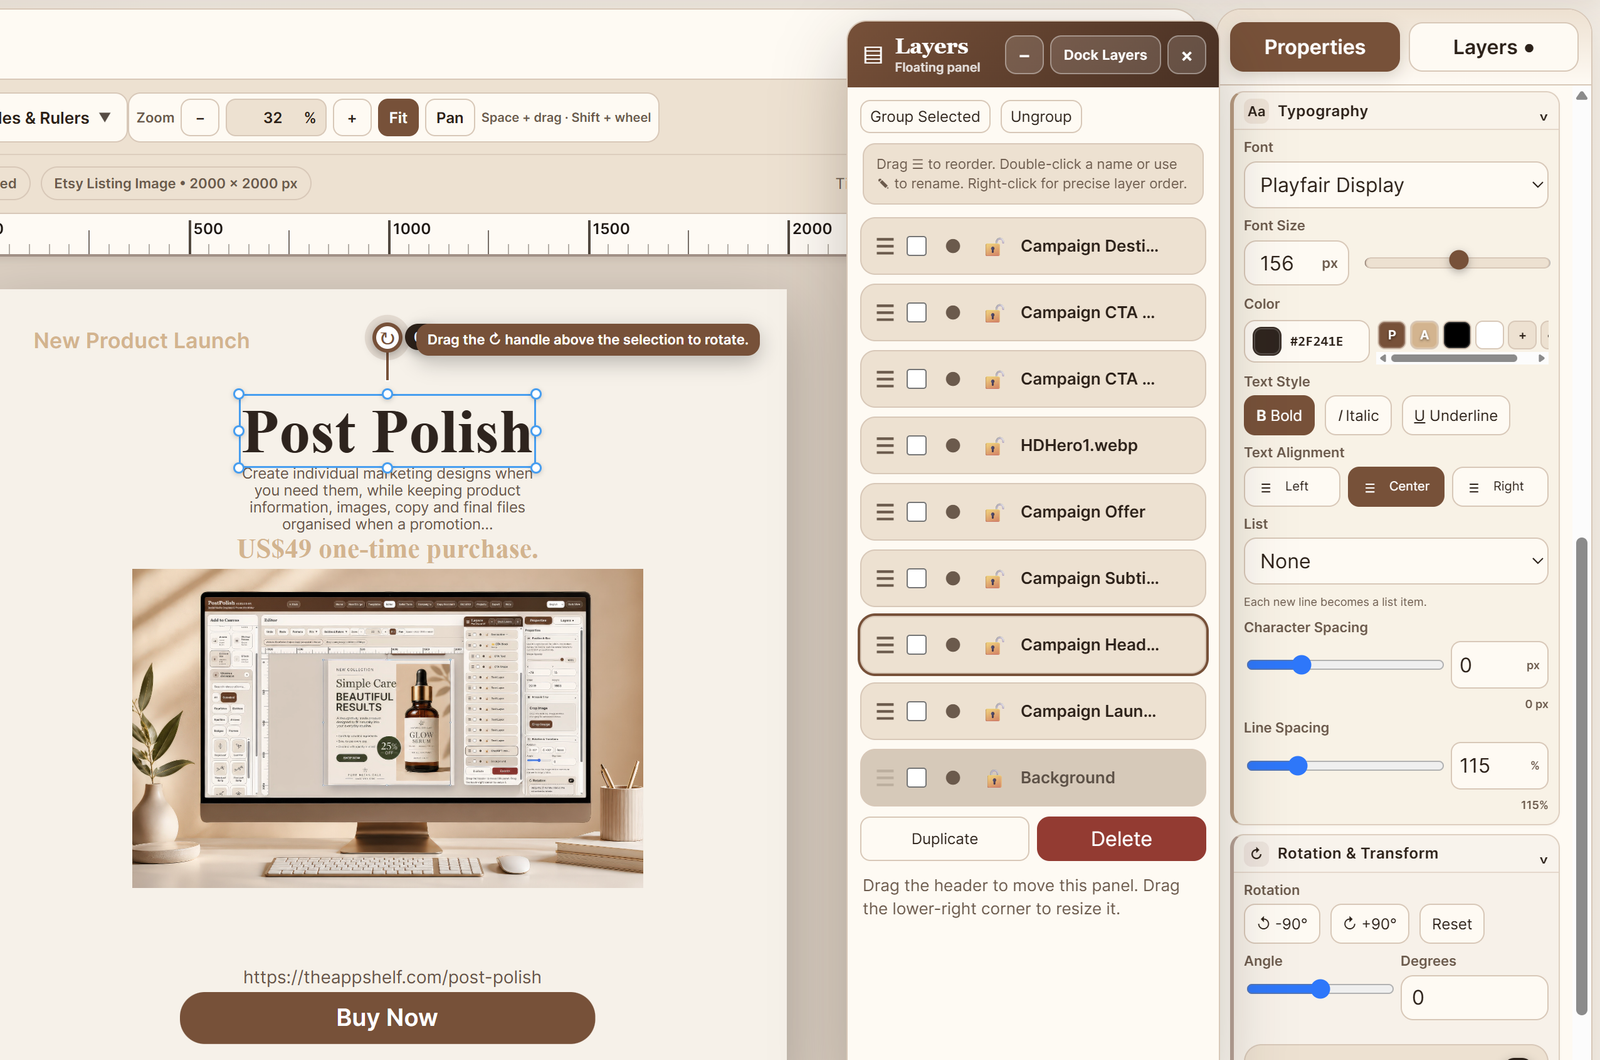
Task: Click the Degrees input field
Action: point(1474,998)
